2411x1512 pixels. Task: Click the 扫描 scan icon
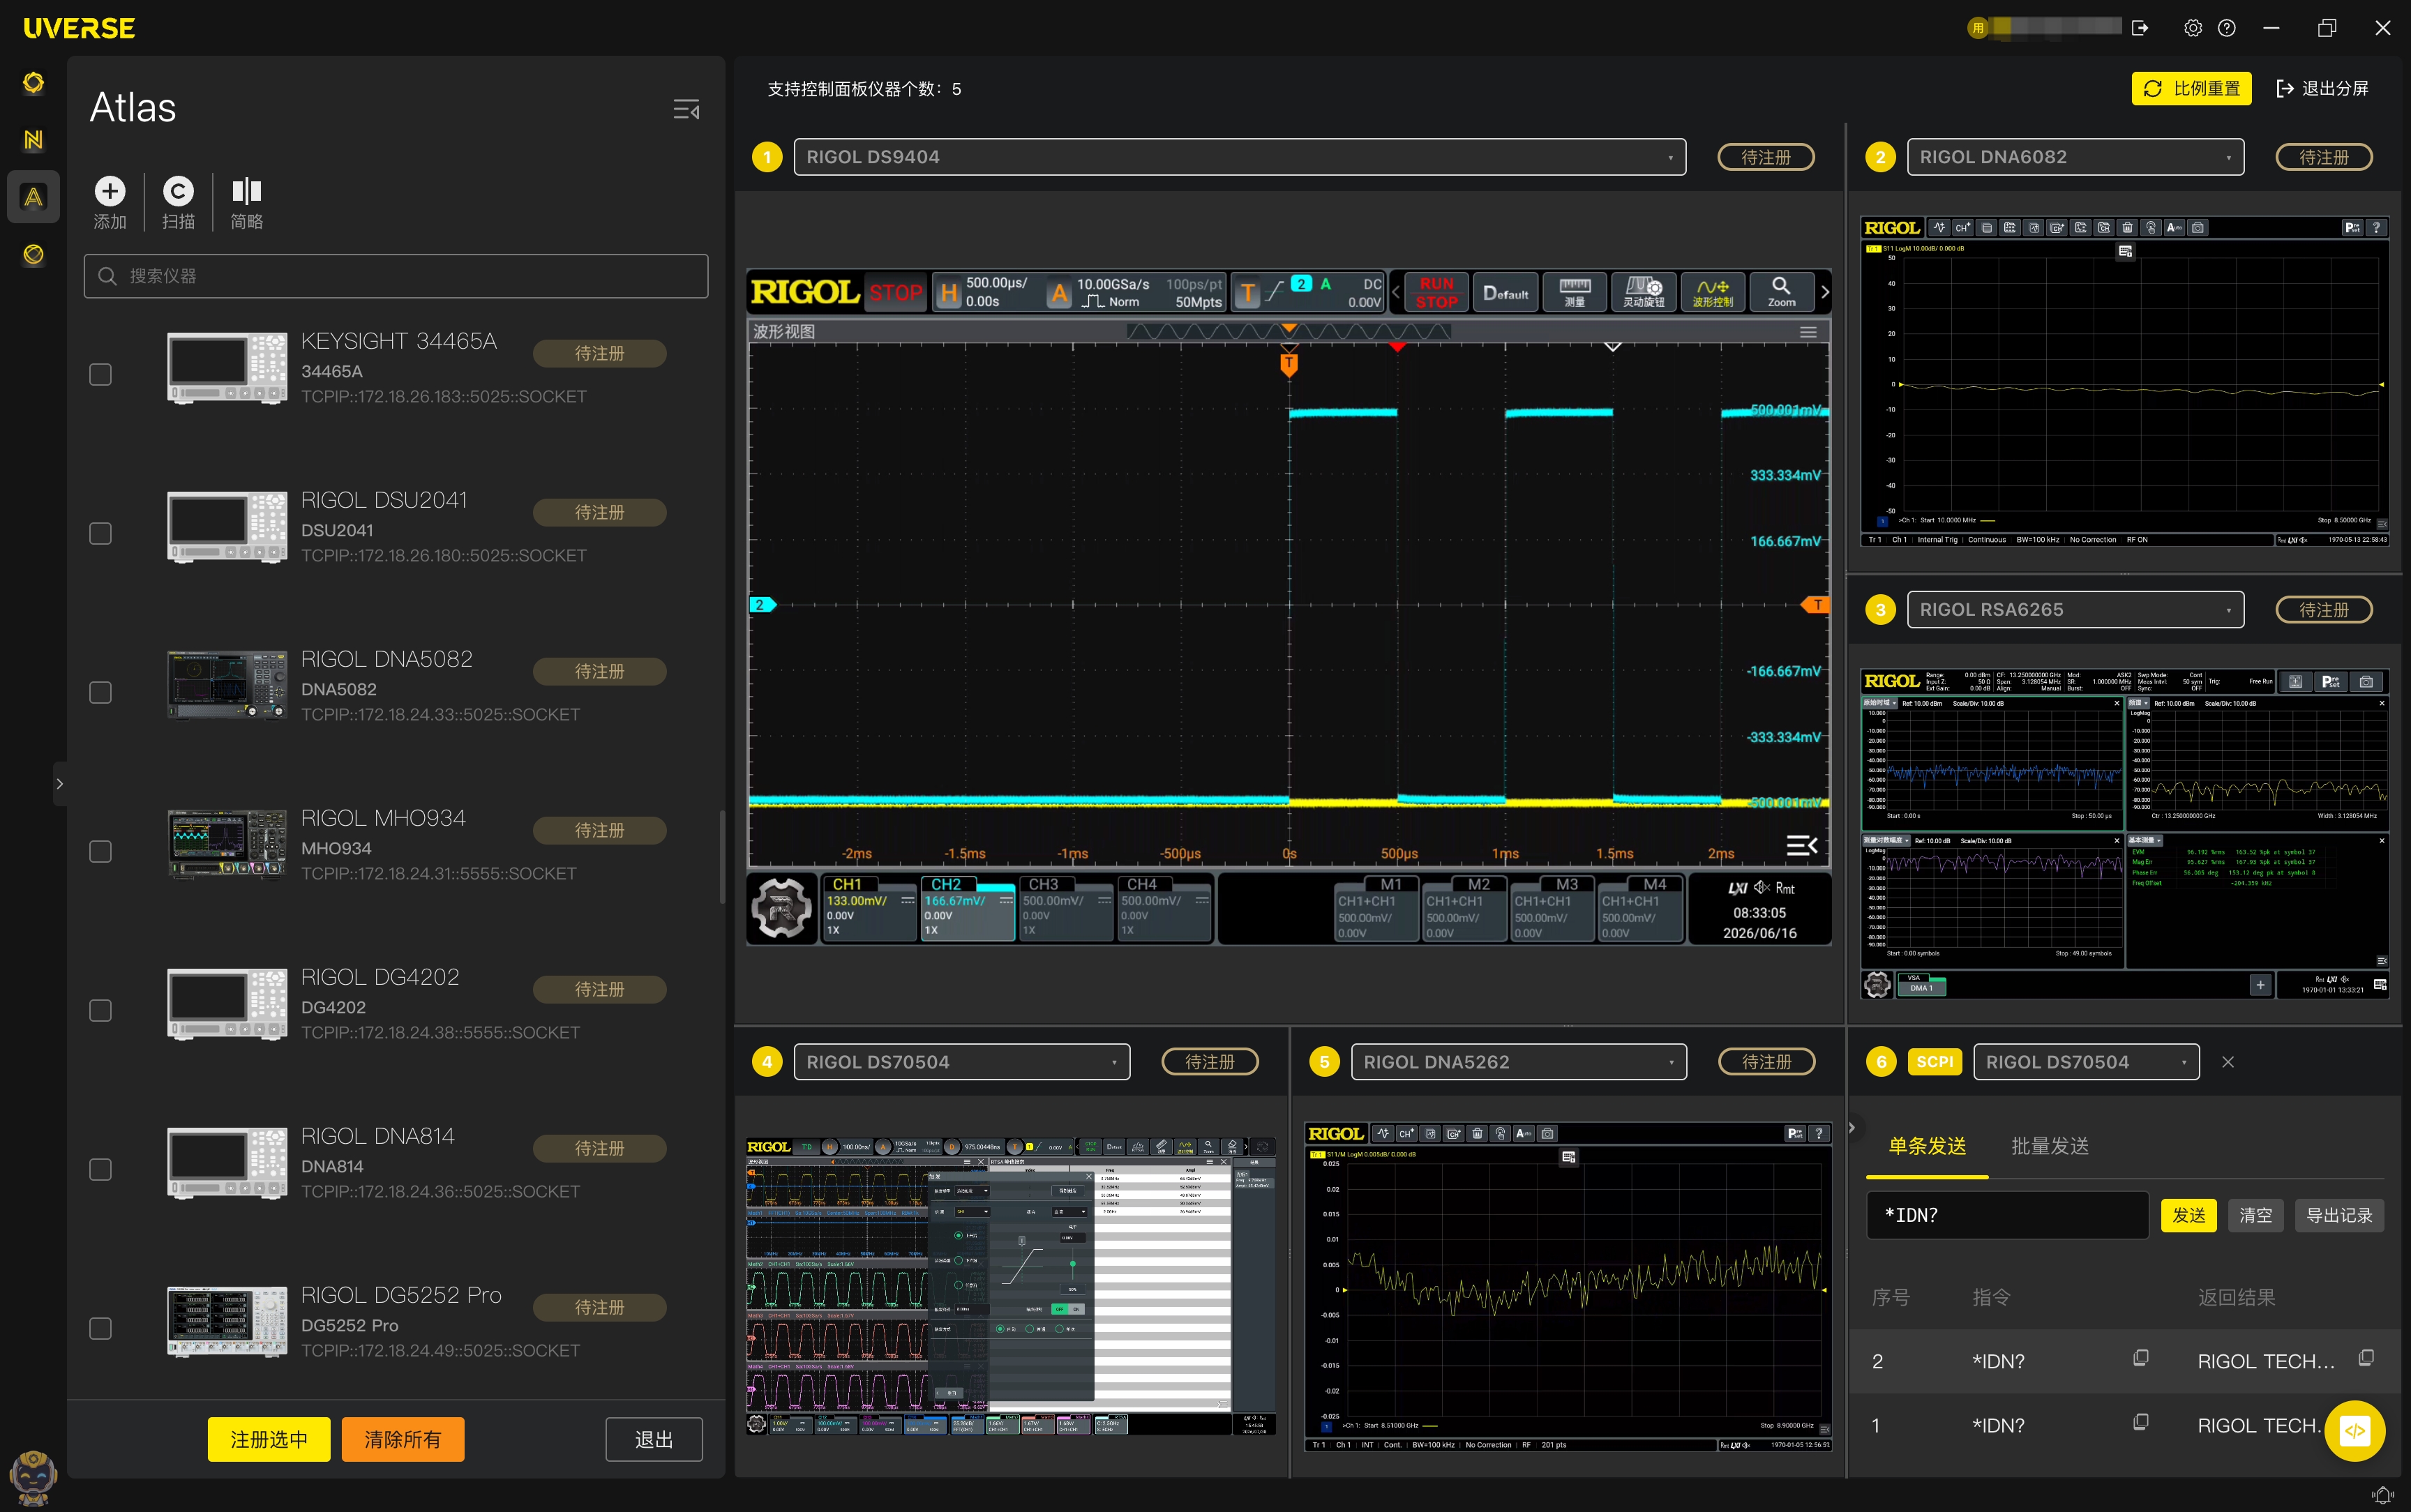coord(178,191)
